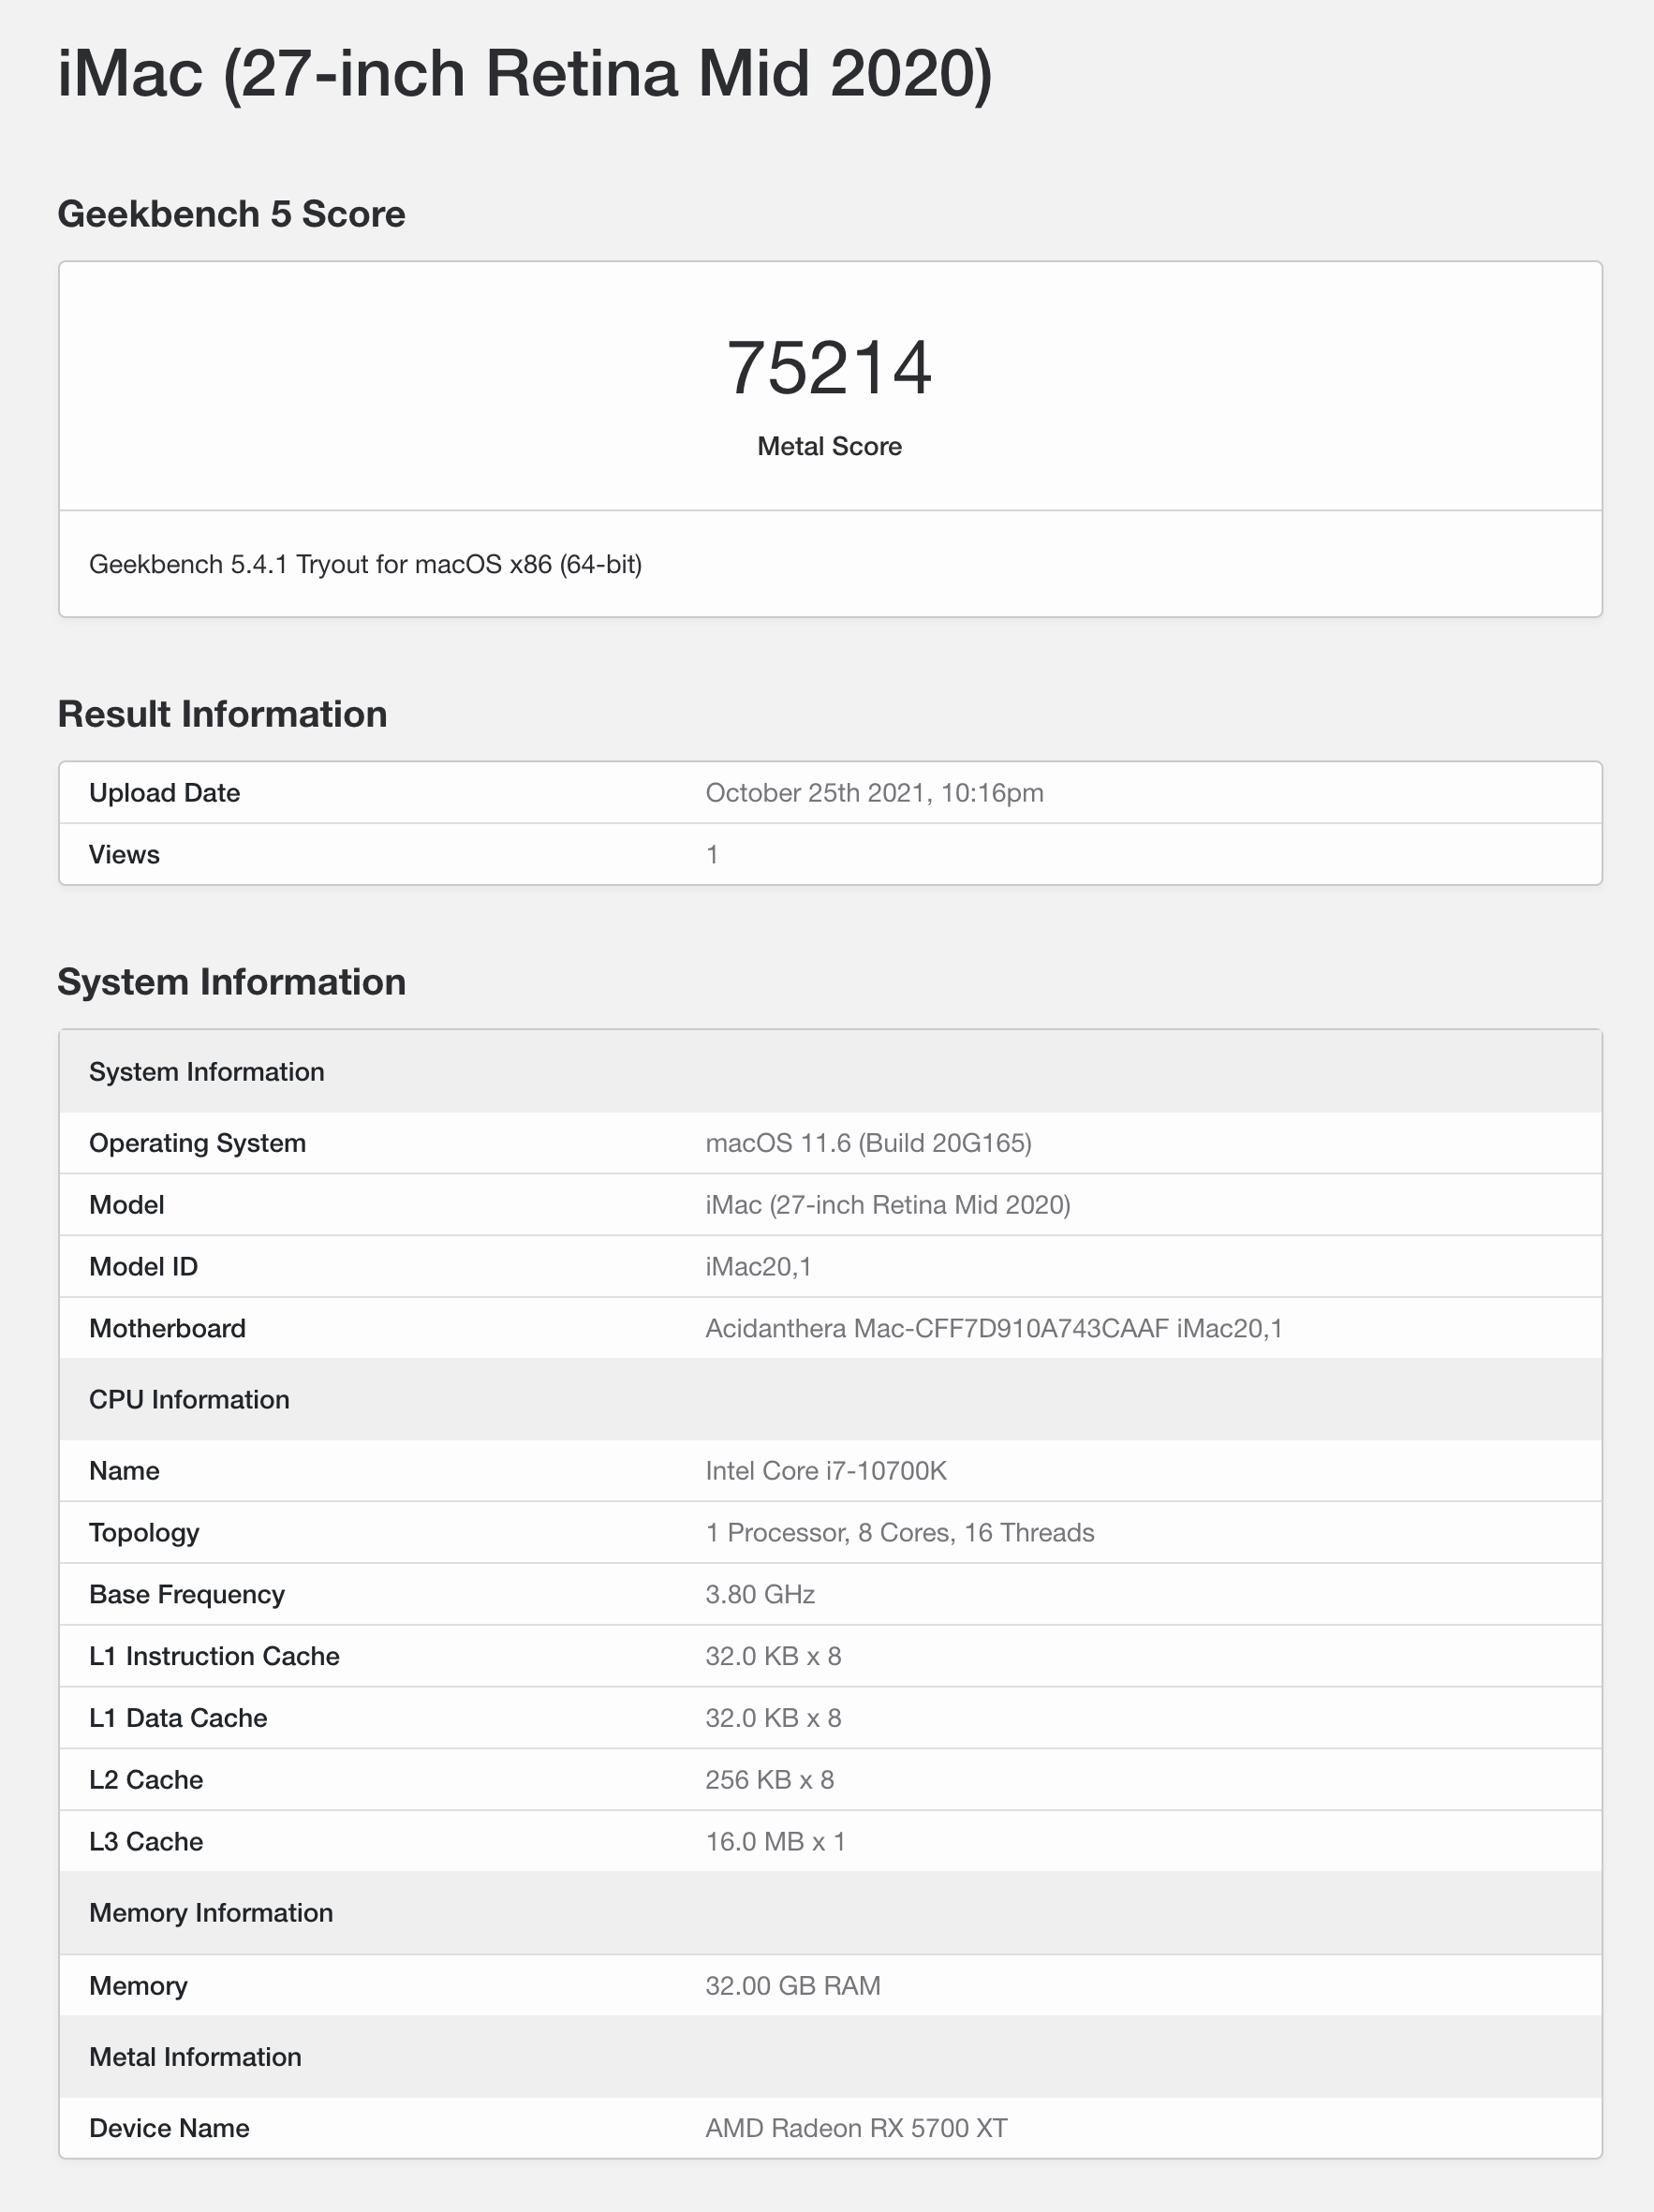Viewport: 1654px width, 2212px height.
Task: Click 1 Processor, 8 Cores, 16 Threads
Action: (900, 1533)
